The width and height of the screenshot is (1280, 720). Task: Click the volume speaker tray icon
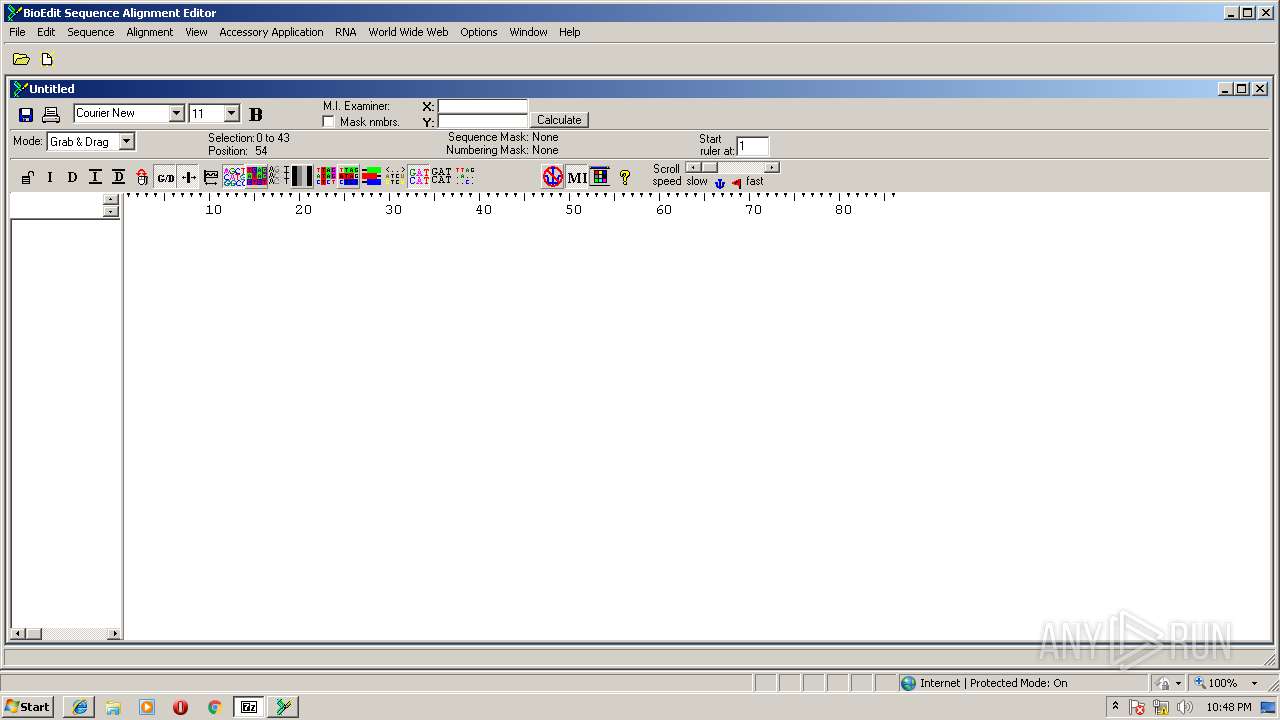pyautogui.click(x=1185, y=708)
